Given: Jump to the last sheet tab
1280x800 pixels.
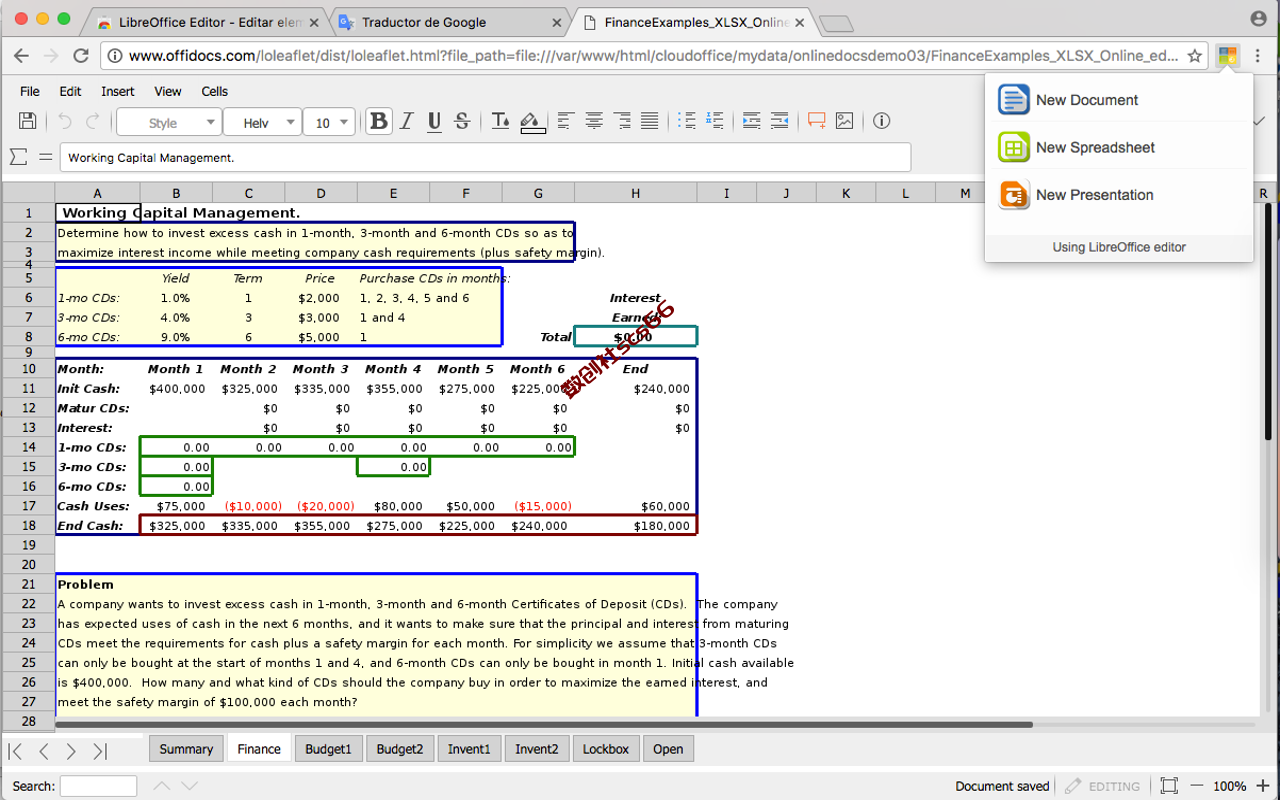Looking at the screenshot, I should (x=99, y=751).
